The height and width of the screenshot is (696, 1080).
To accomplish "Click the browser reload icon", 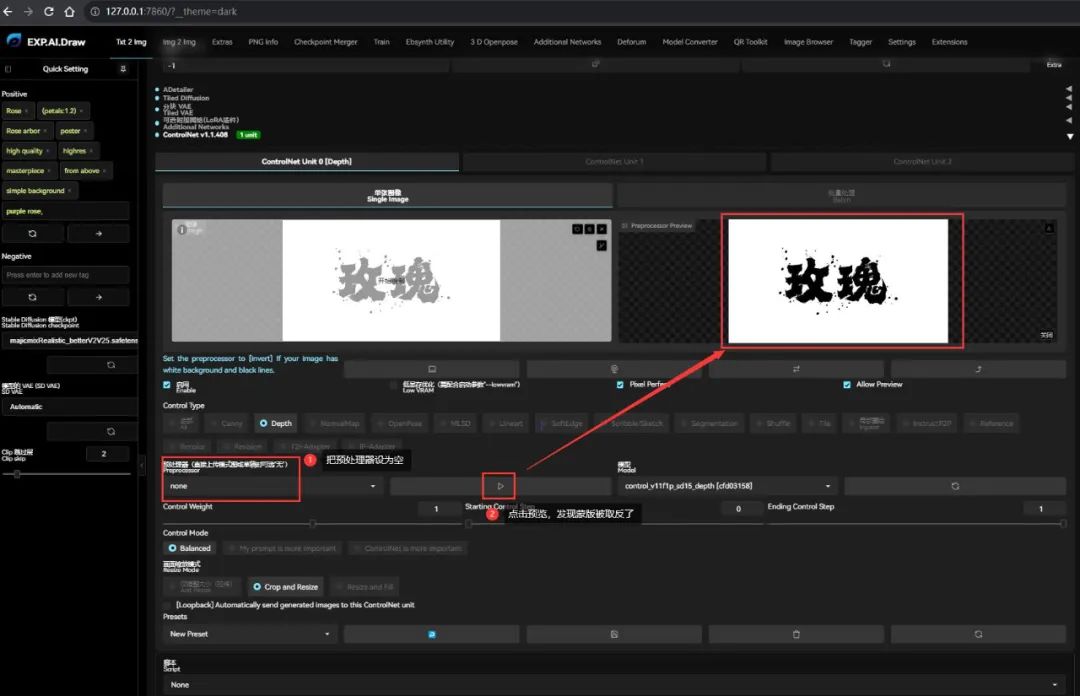I will [x=48, y=11].
